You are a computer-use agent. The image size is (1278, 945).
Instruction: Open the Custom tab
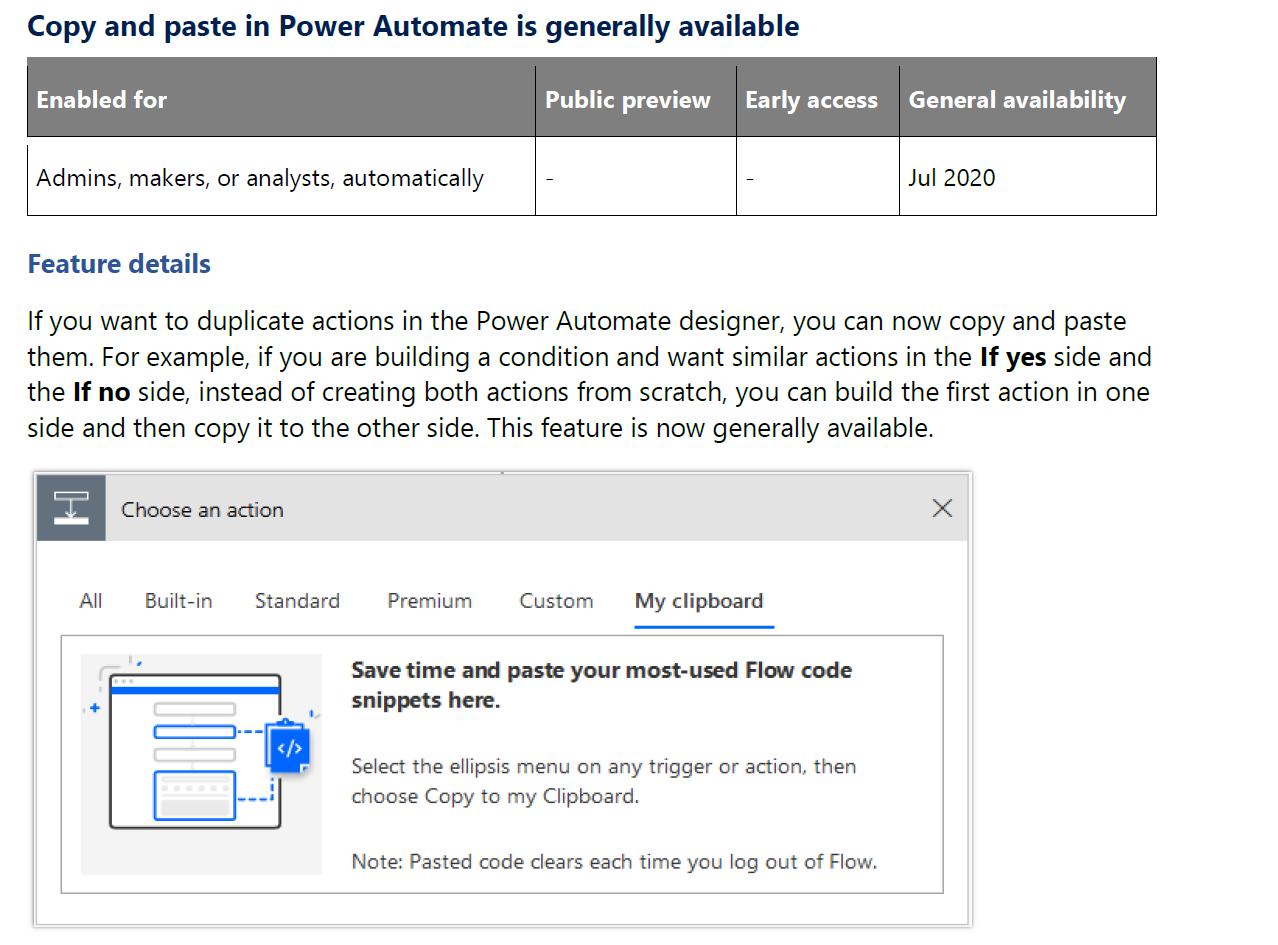point(556,601)
